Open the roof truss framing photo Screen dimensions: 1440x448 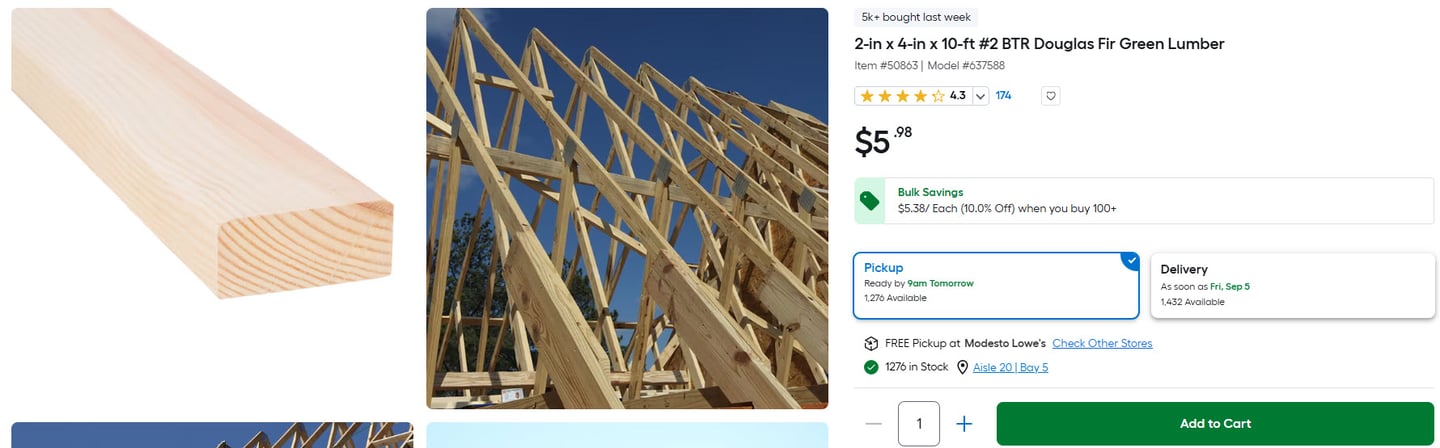627,208
